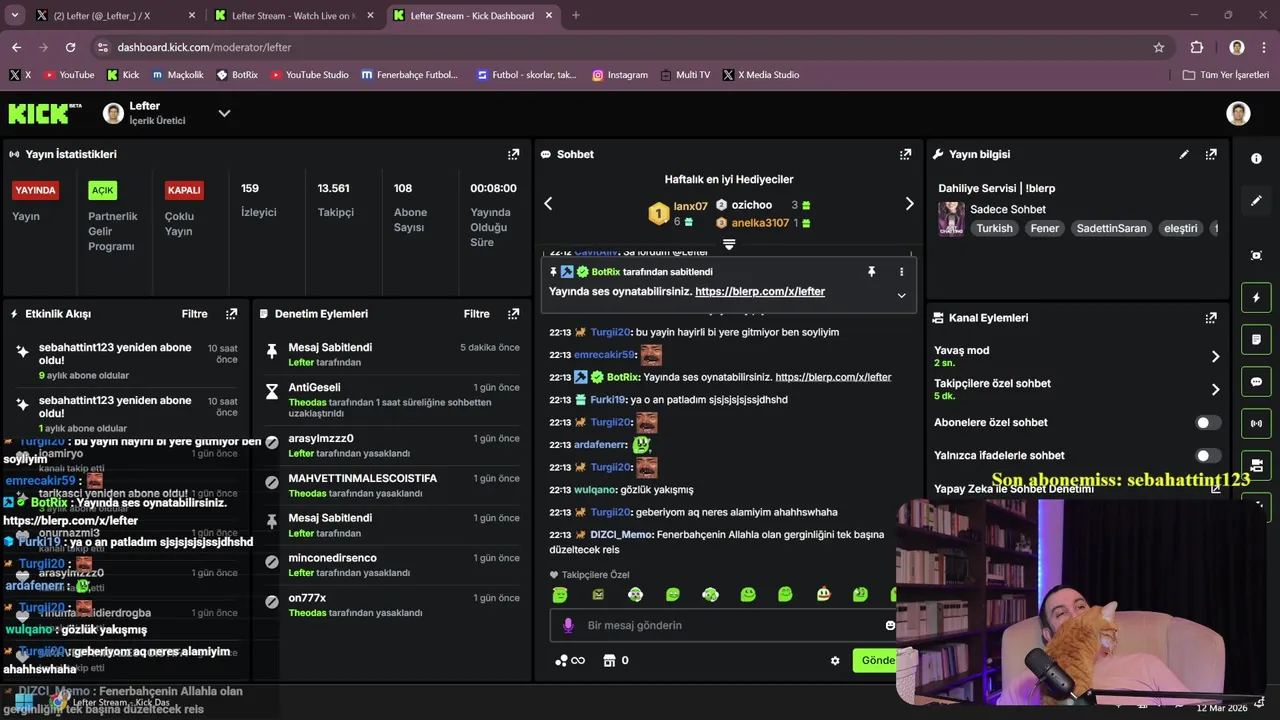
Task: Toggle Yalnızca ifadelerle sohbet switch
Action: click(x=1208, y=455)
